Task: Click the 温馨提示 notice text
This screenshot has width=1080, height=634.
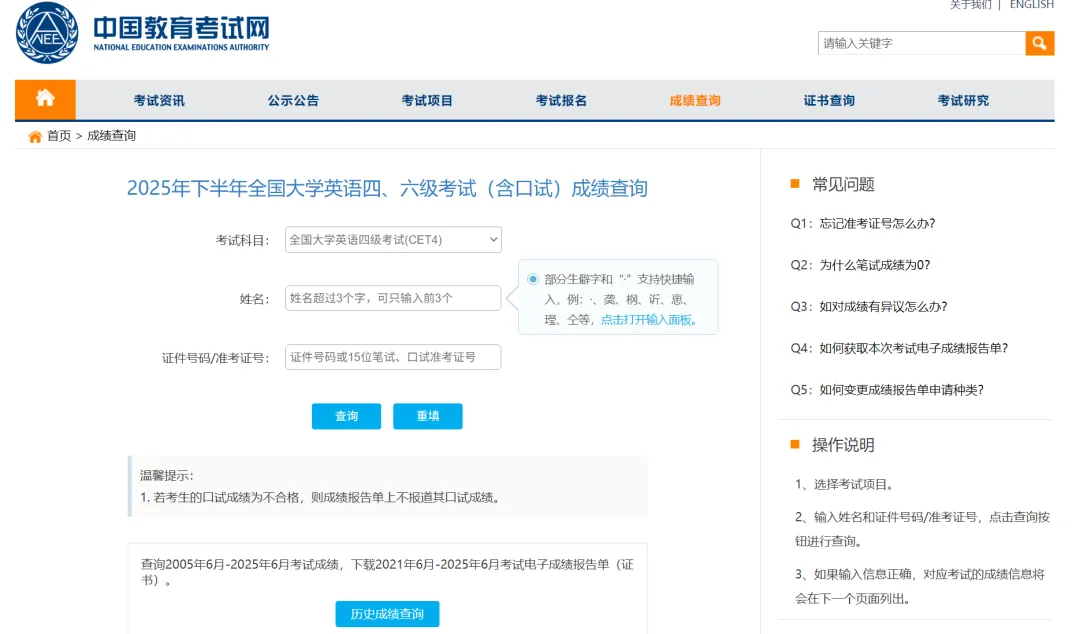Action: click(167, 476)
